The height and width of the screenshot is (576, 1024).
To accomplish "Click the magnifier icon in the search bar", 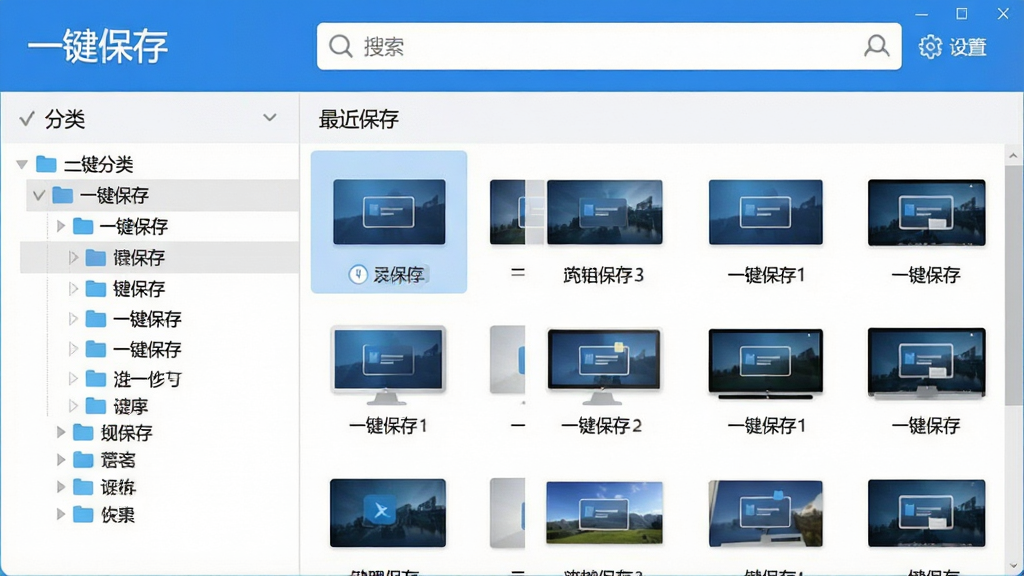I will 340,46.
